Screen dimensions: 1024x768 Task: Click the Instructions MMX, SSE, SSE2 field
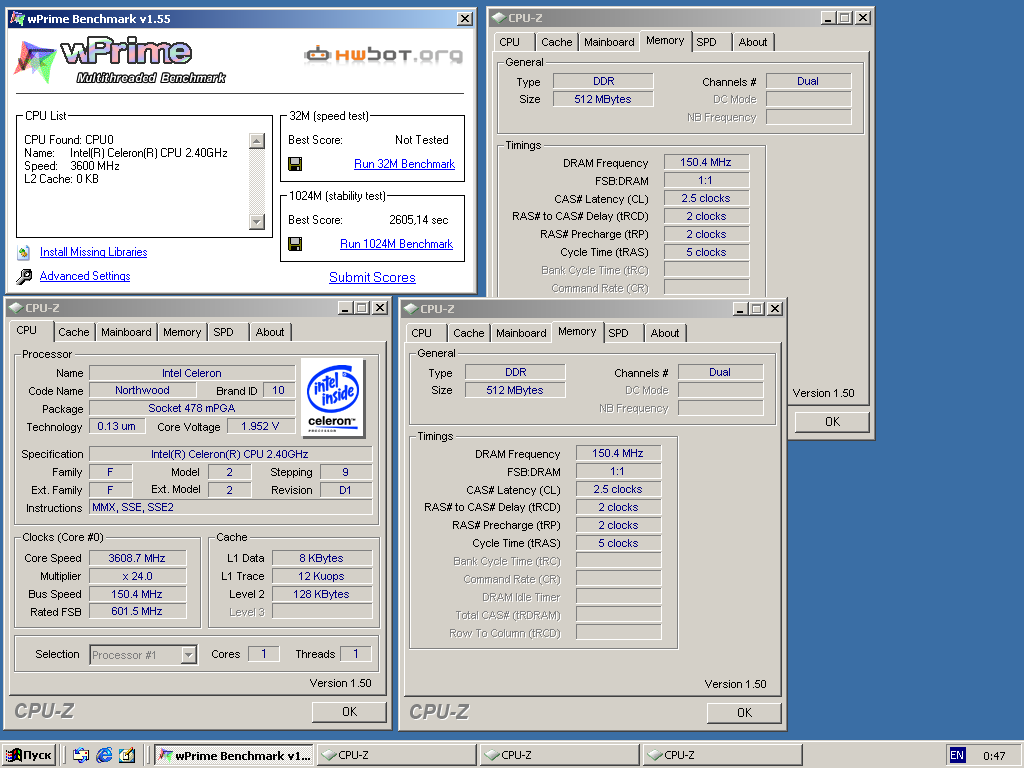pyautogui.click(x=231, y=507)
